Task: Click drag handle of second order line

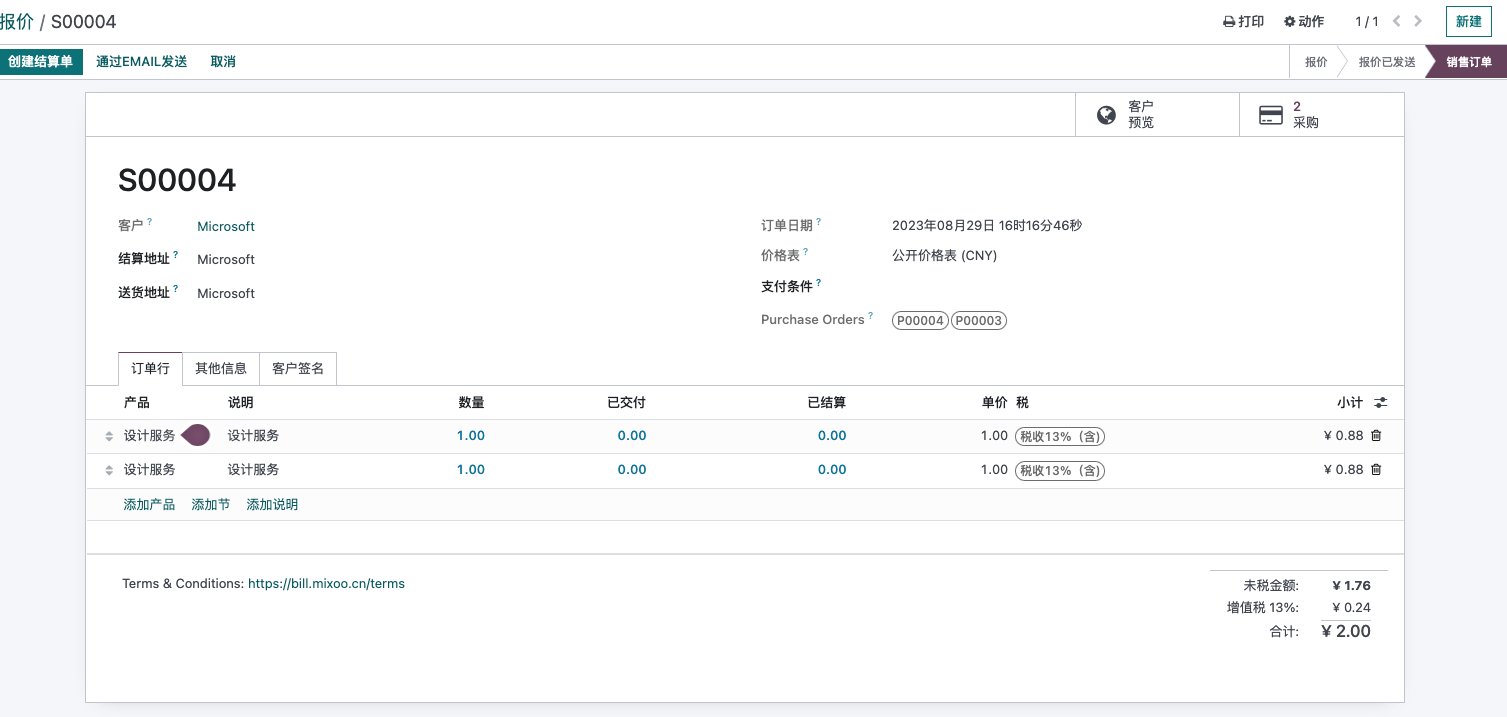Action: tap(109, 470)
